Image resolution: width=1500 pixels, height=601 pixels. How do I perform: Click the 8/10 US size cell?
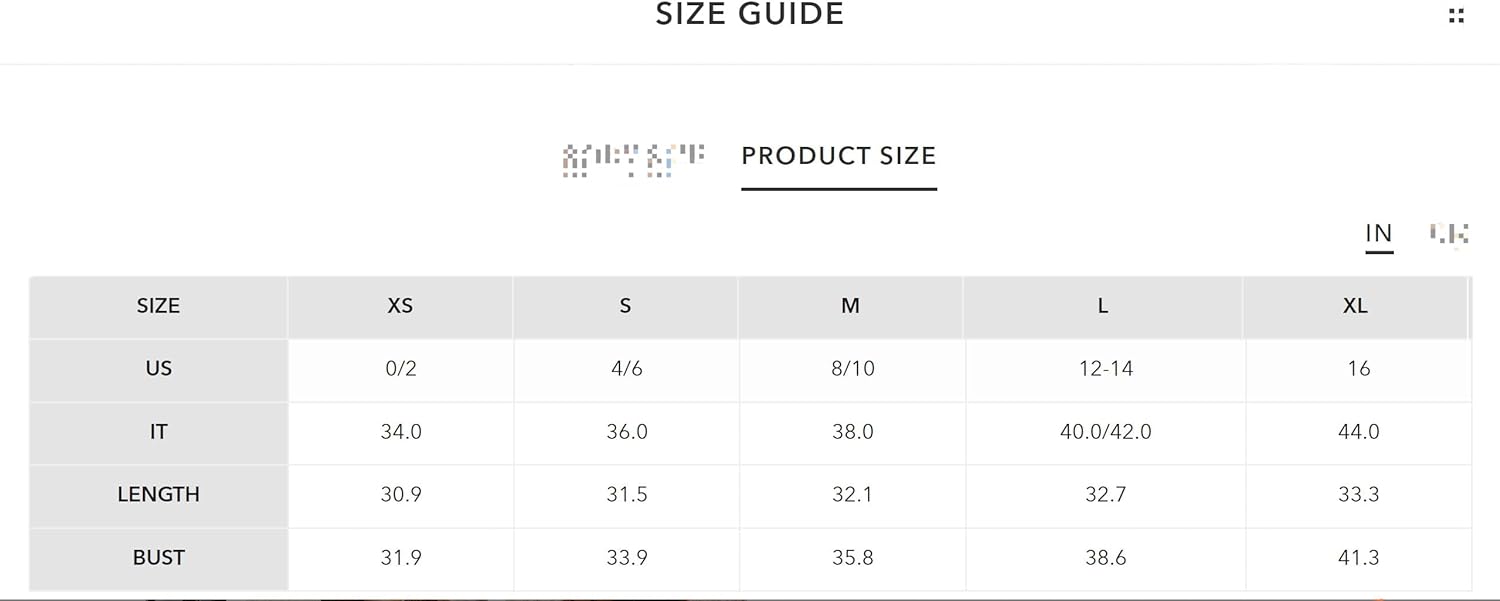point(853,370)
